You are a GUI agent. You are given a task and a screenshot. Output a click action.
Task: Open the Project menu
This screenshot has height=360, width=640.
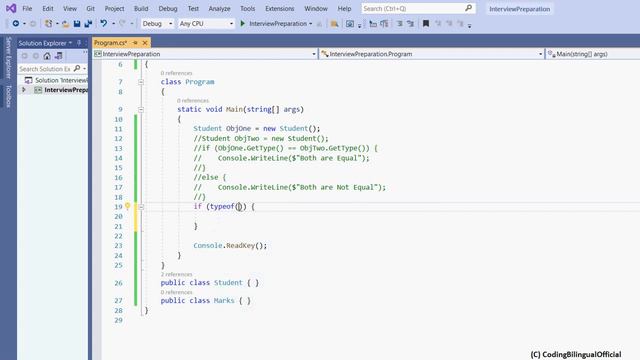click(x=114, y=8)
